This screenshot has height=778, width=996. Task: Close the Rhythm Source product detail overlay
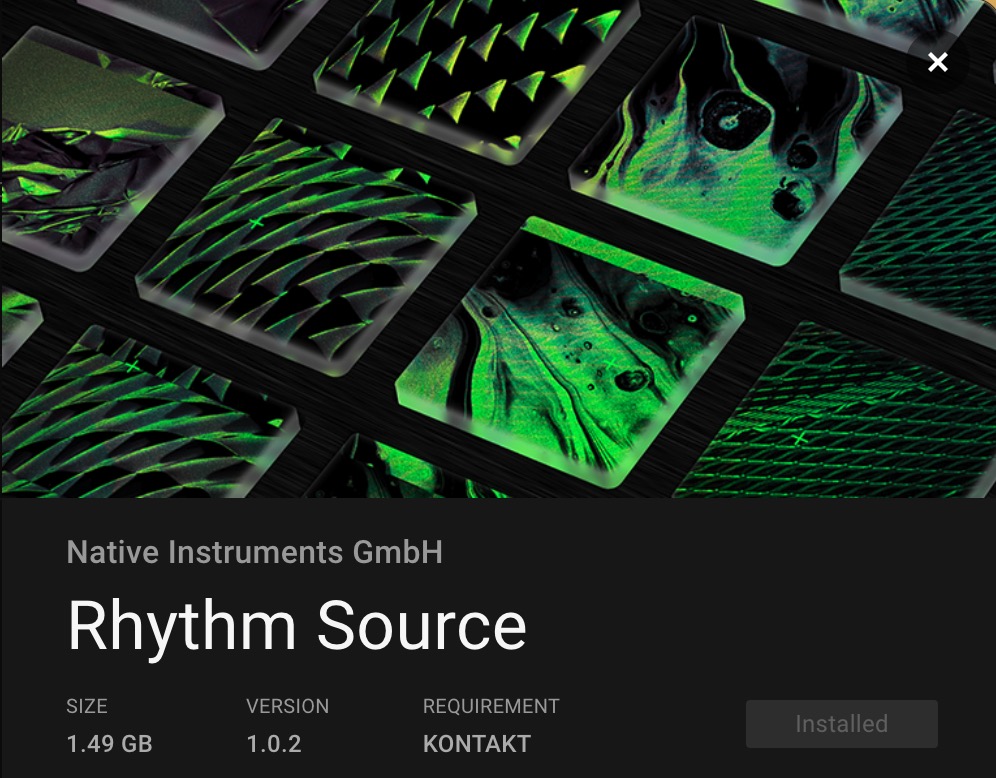coord(937,62)
